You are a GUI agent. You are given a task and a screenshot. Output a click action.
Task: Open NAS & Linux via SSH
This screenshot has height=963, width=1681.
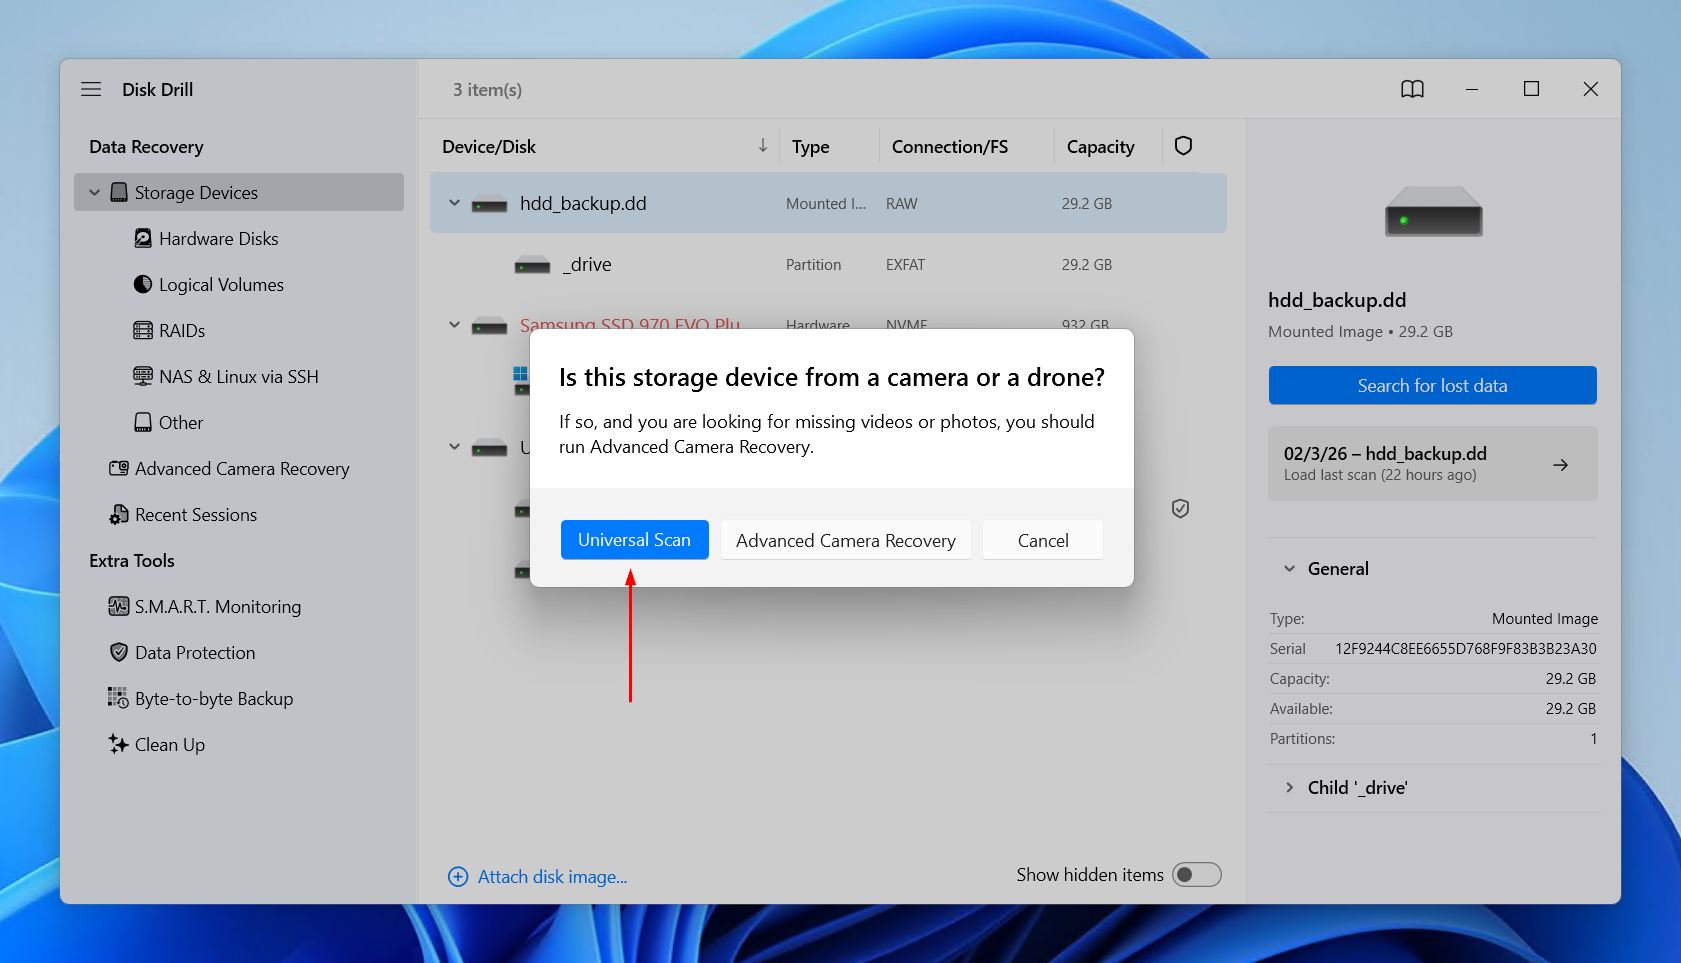tap(238, 376)
